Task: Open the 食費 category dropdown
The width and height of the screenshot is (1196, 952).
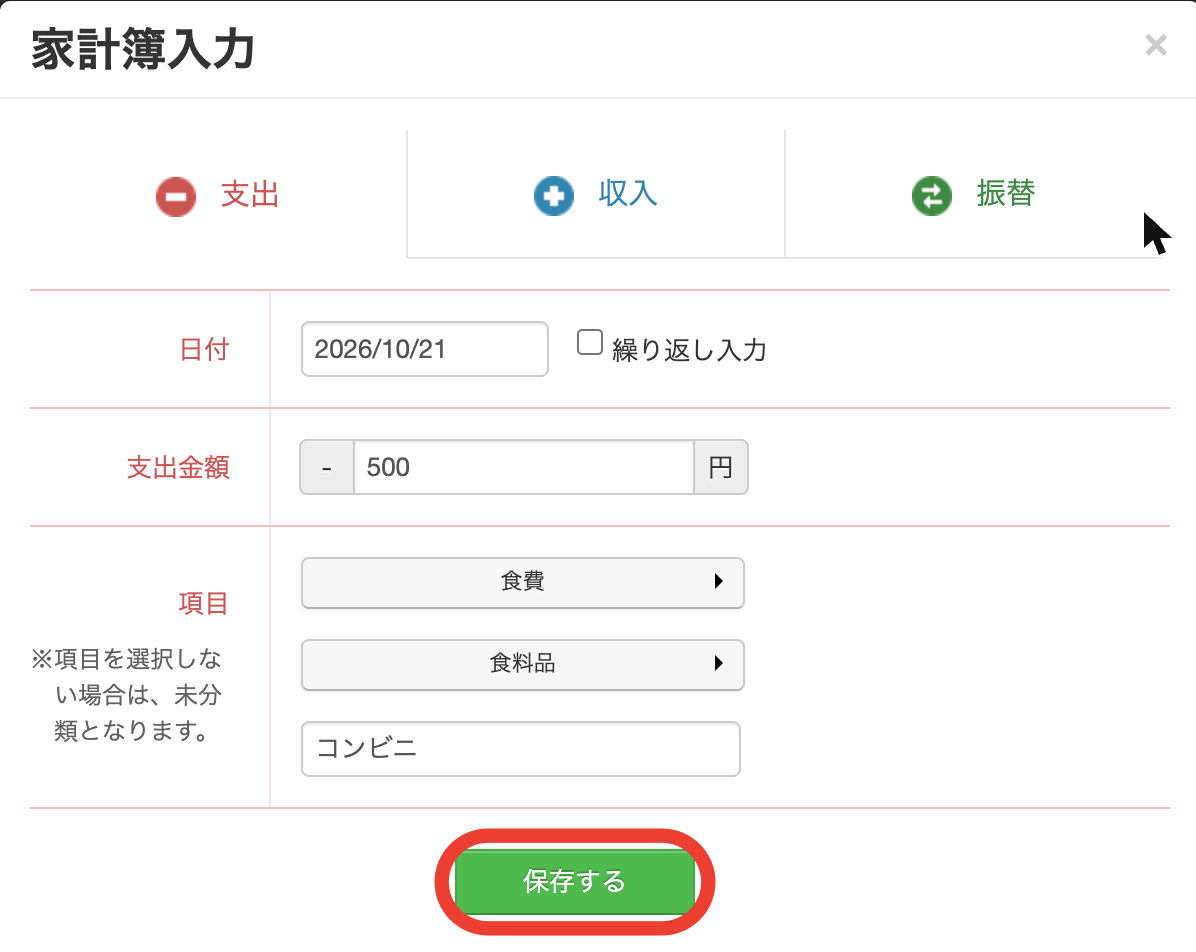Action: click(x=522, y=583)
